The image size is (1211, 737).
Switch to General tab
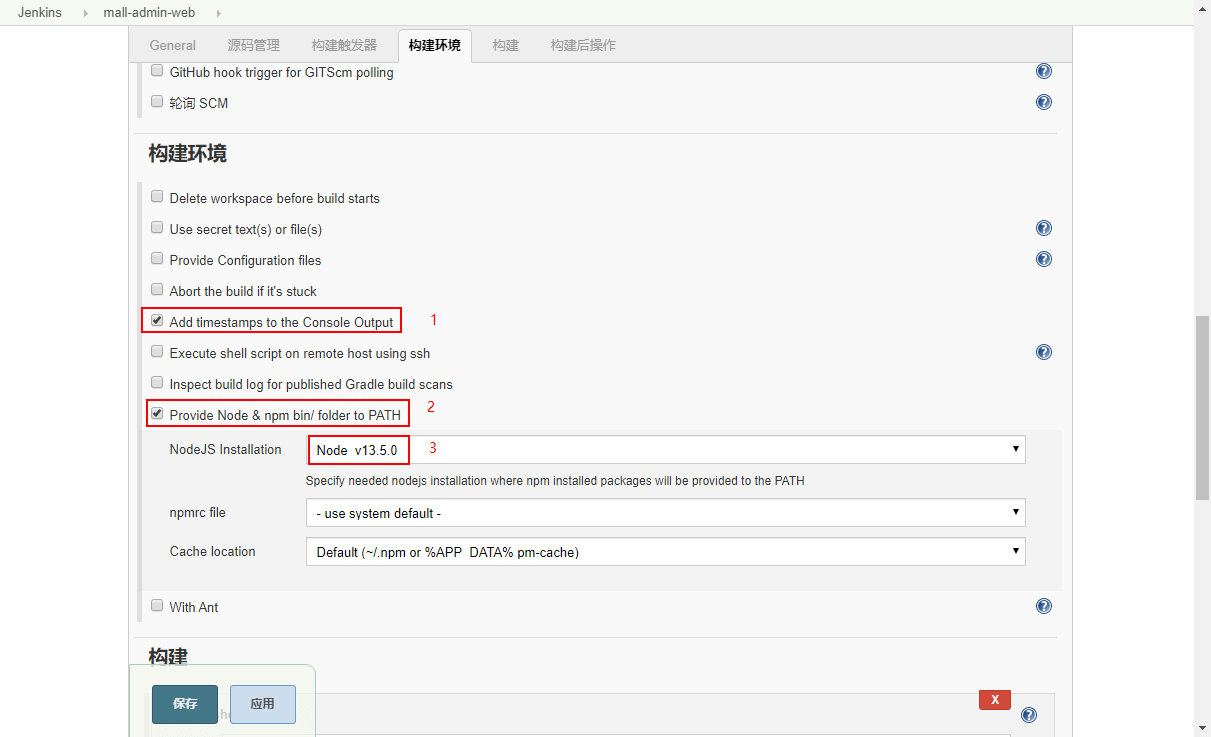(x=173, y=45)
